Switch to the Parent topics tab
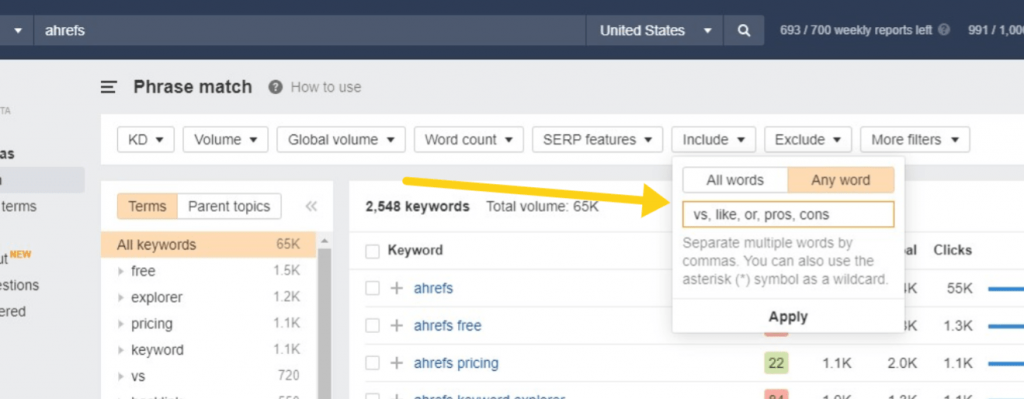Screen dimensions: 1024x399 point(229,206)
